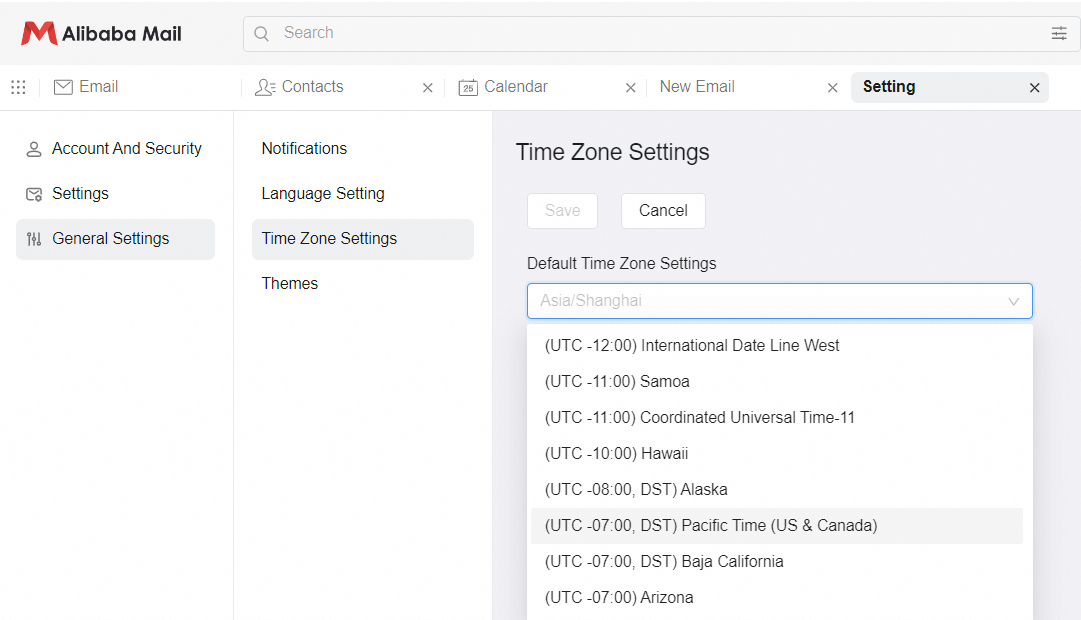Close the Setting tab

(1035, 88)
